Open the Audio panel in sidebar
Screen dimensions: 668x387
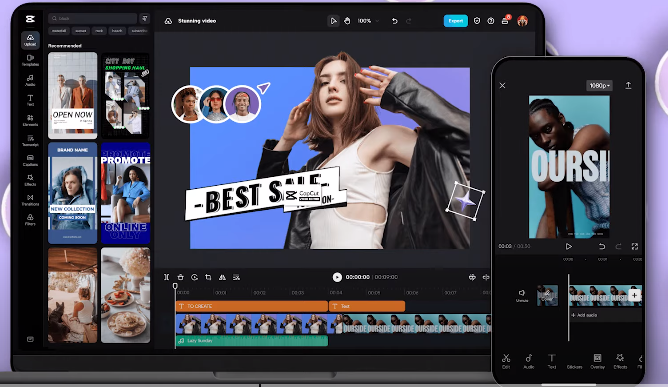(x=30, y=80)
